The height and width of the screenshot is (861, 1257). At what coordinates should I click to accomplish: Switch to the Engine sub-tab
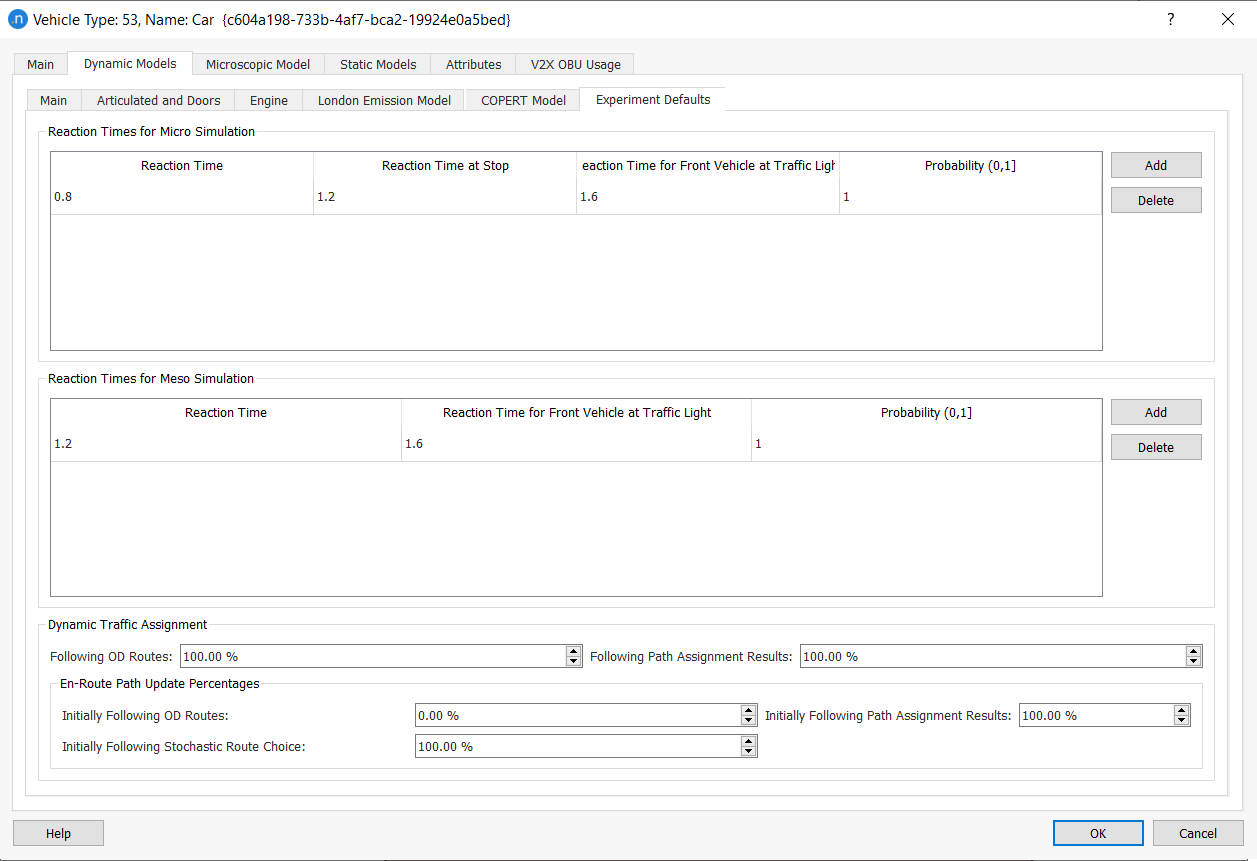point(268,100)
